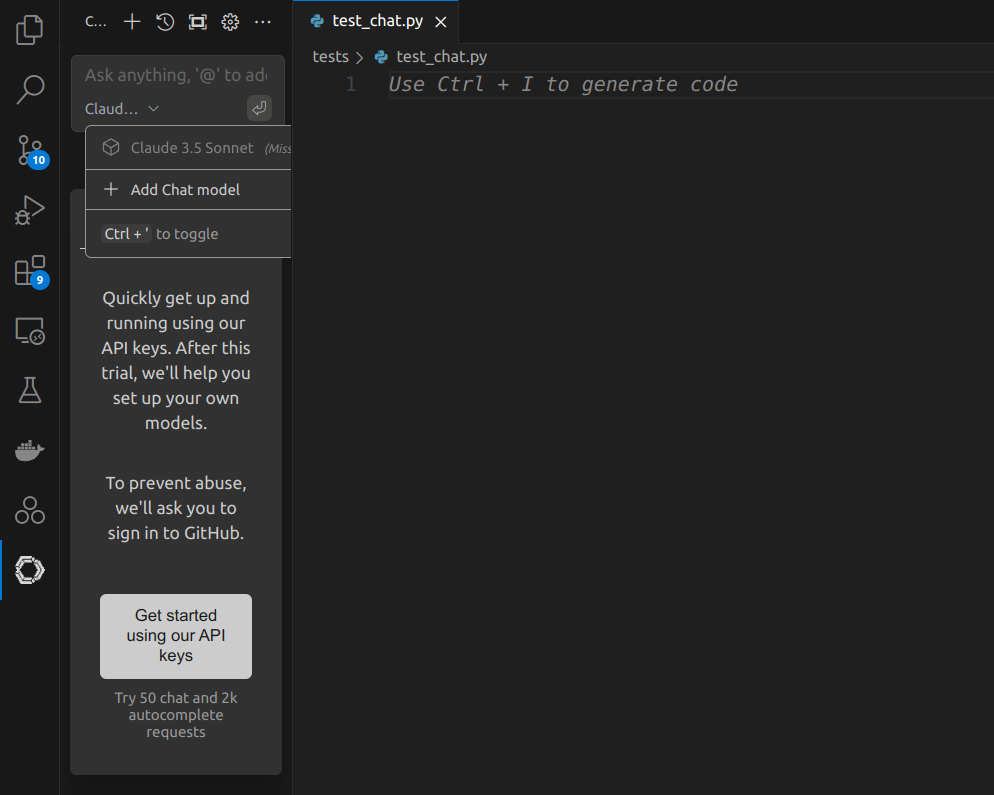Image resolution: width=994 pixels, height=795 pixels.
Task: View chat history with clock icon
Action: pos(165,22)
